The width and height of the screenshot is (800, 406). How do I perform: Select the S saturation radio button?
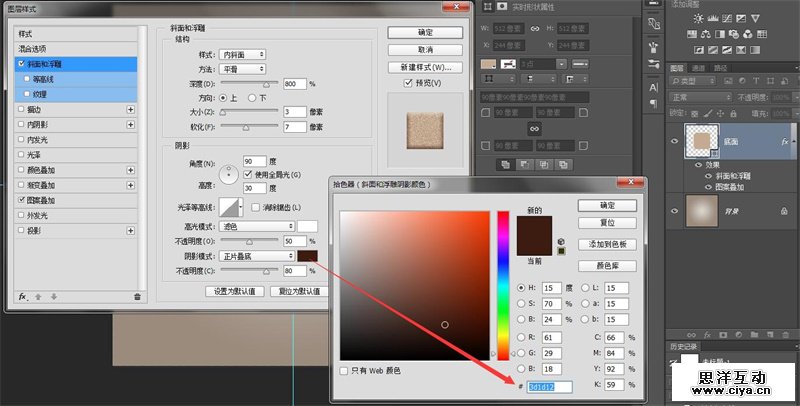pyautogui.click(x=520, y=303)
